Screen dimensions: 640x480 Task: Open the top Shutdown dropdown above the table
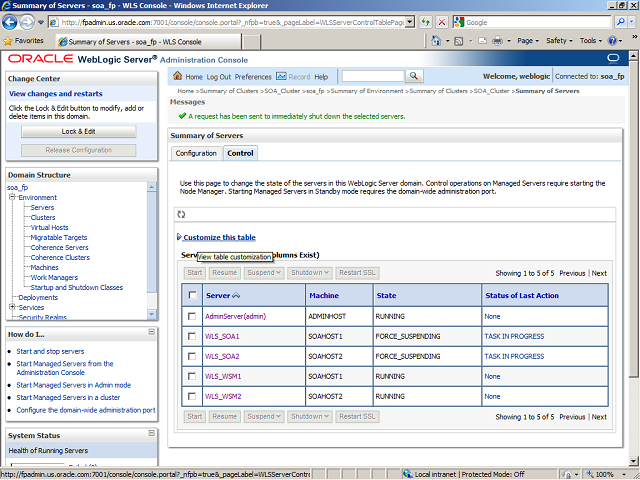[309, 273]
